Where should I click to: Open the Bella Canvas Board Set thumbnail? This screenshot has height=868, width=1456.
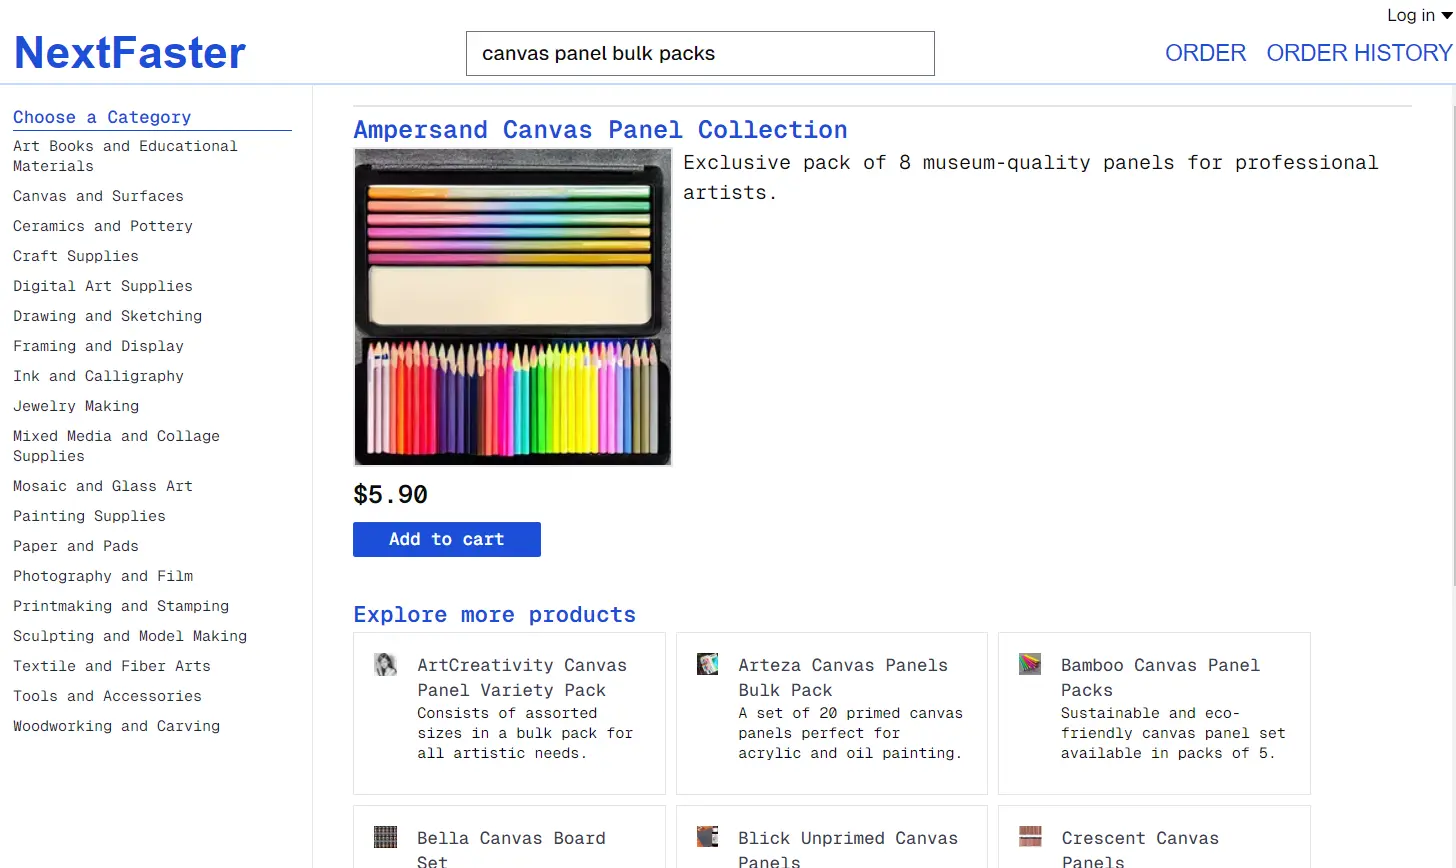click(386, 836)
